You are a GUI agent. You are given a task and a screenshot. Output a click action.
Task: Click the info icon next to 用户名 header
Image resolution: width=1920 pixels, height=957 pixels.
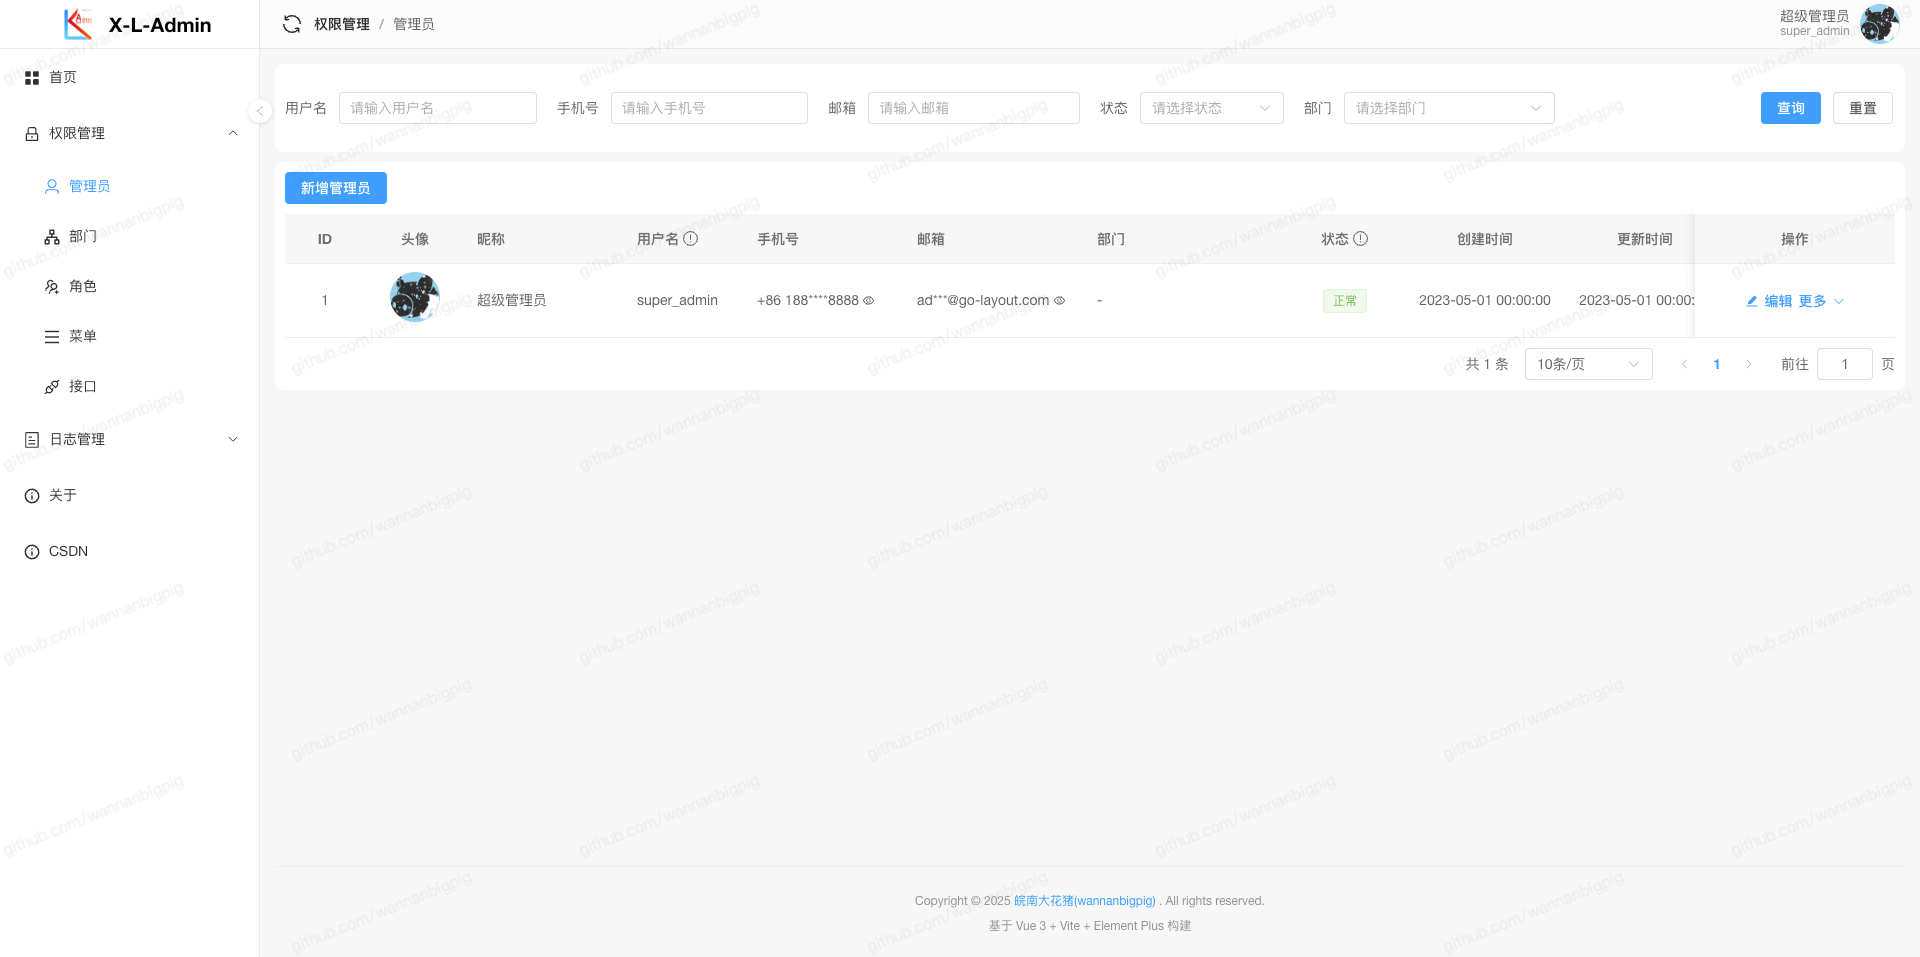[x=691, y=239]
